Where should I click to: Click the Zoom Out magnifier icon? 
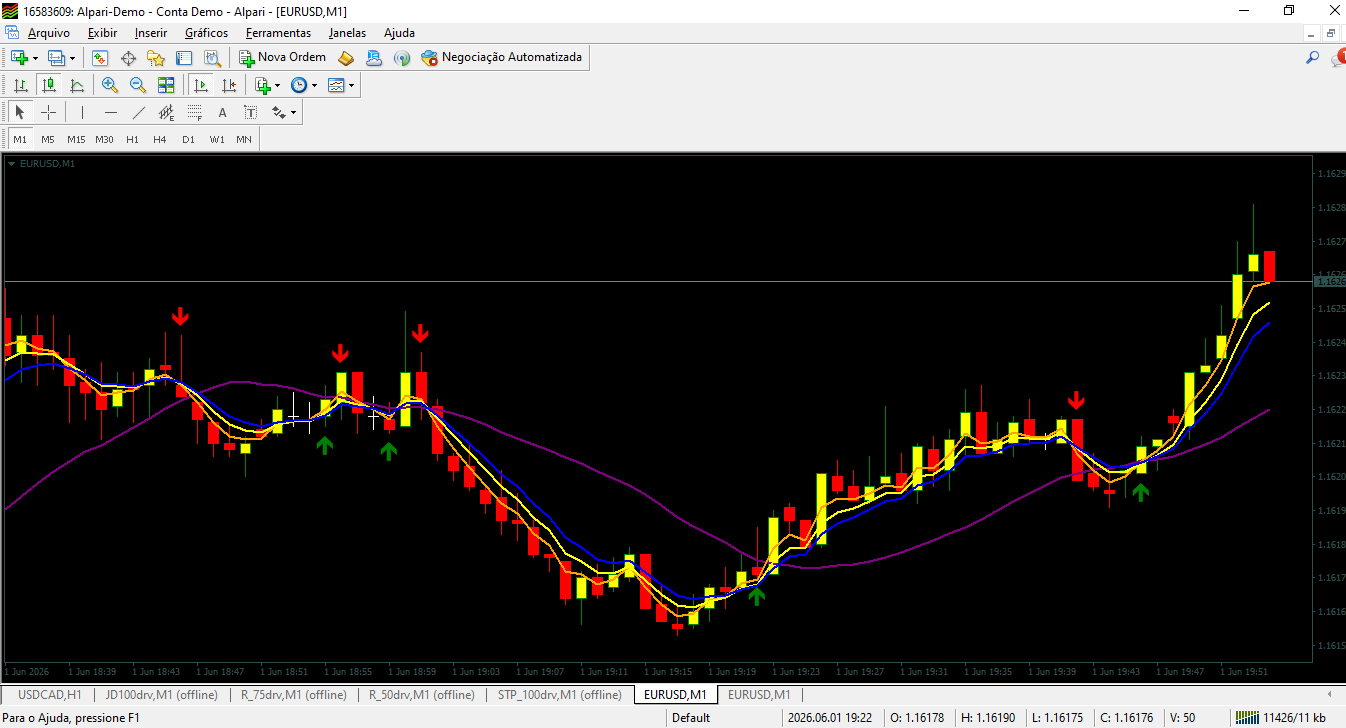coord(138,85)
